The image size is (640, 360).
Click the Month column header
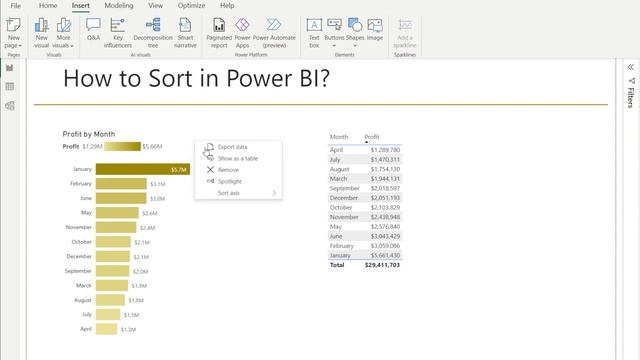coord(339,137)
